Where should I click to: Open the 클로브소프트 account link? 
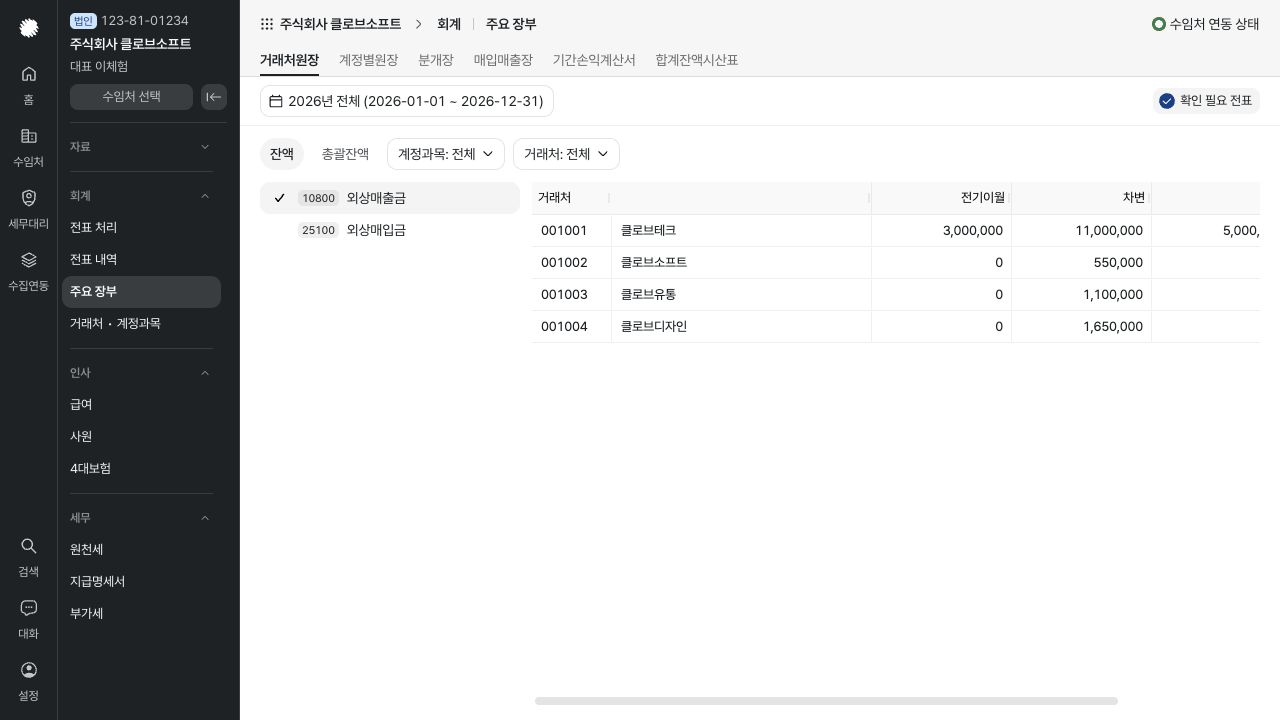(x=654, y=262)
